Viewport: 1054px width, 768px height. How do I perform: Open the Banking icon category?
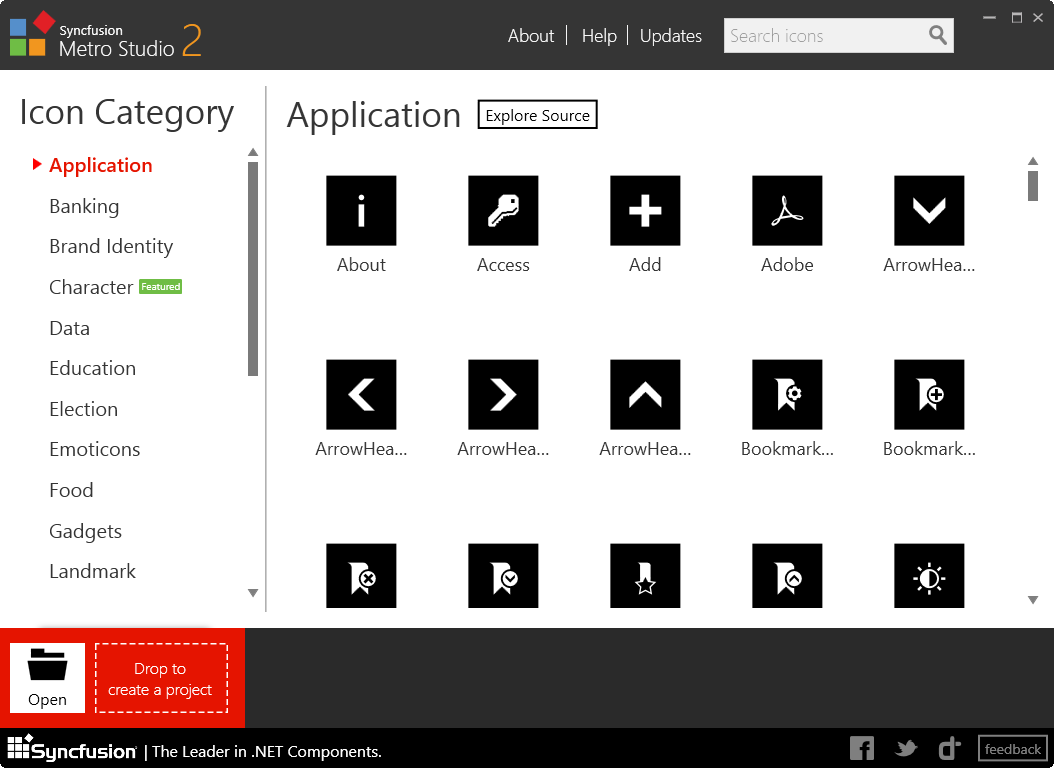click(x=84, y=206)
